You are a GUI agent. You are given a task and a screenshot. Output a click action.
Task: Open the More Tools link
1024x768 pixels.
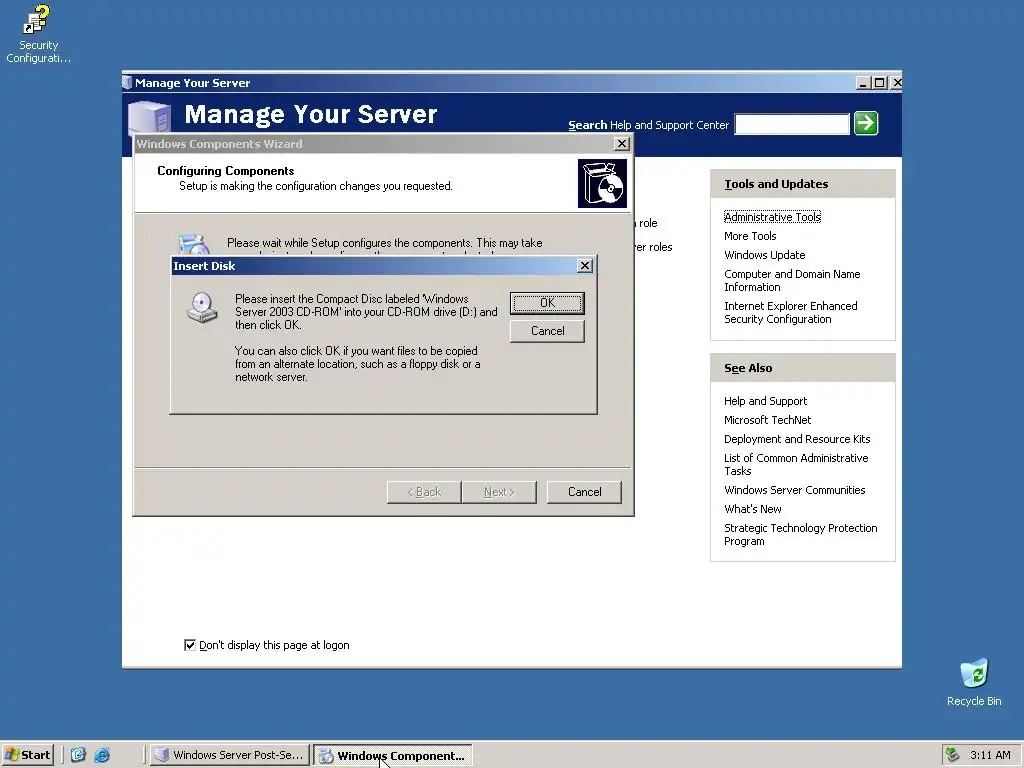coord(750,236)
